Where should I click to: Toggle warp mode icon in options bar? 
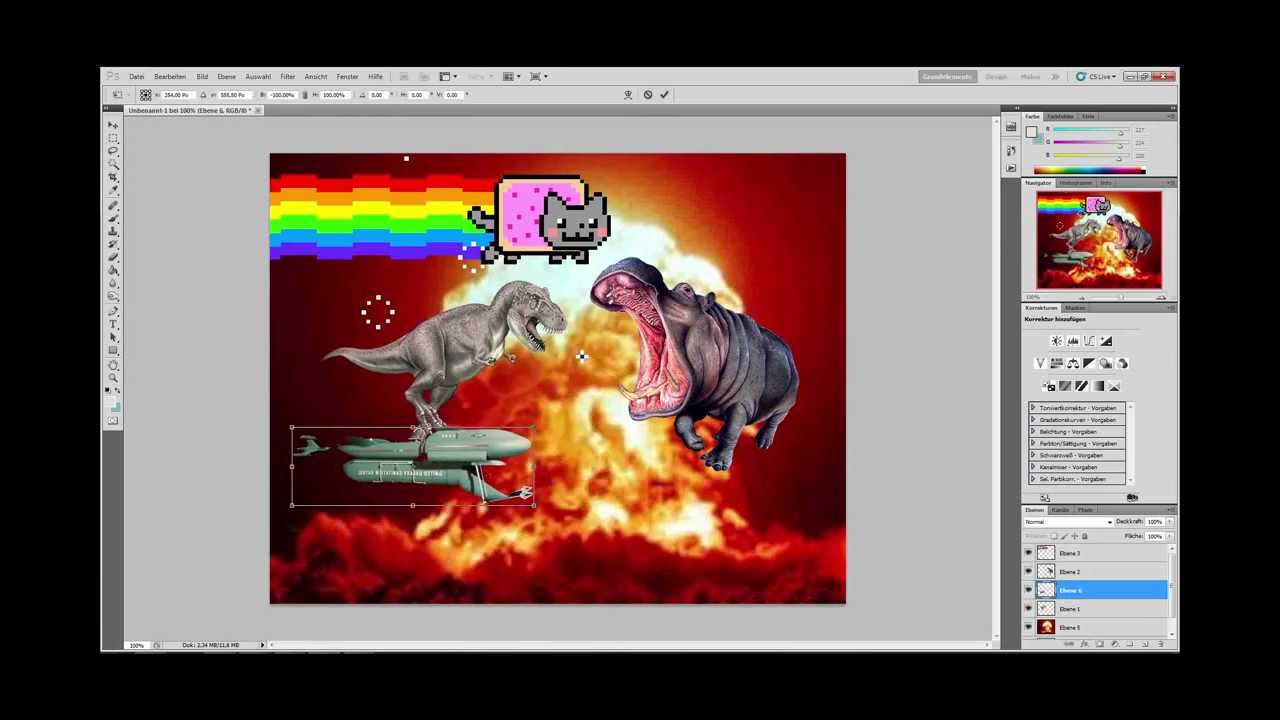(628, 95)
